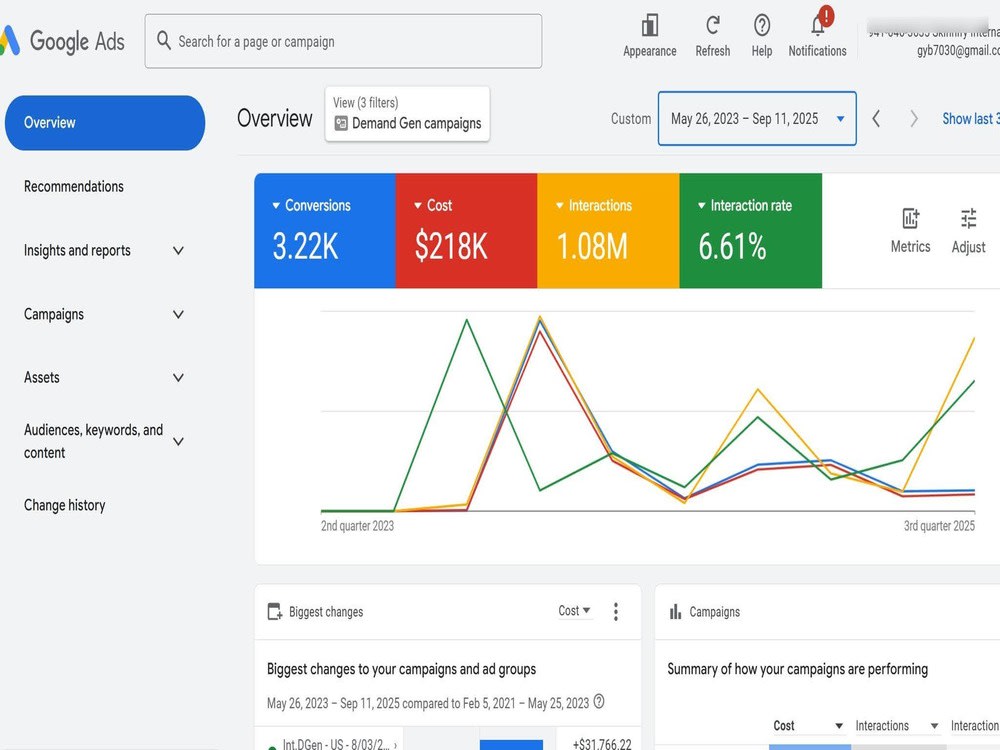The width and height of the screenshot is (1000, 750).
Task: Click the 2nd quarter 2023 axis label
Action: 357,526
